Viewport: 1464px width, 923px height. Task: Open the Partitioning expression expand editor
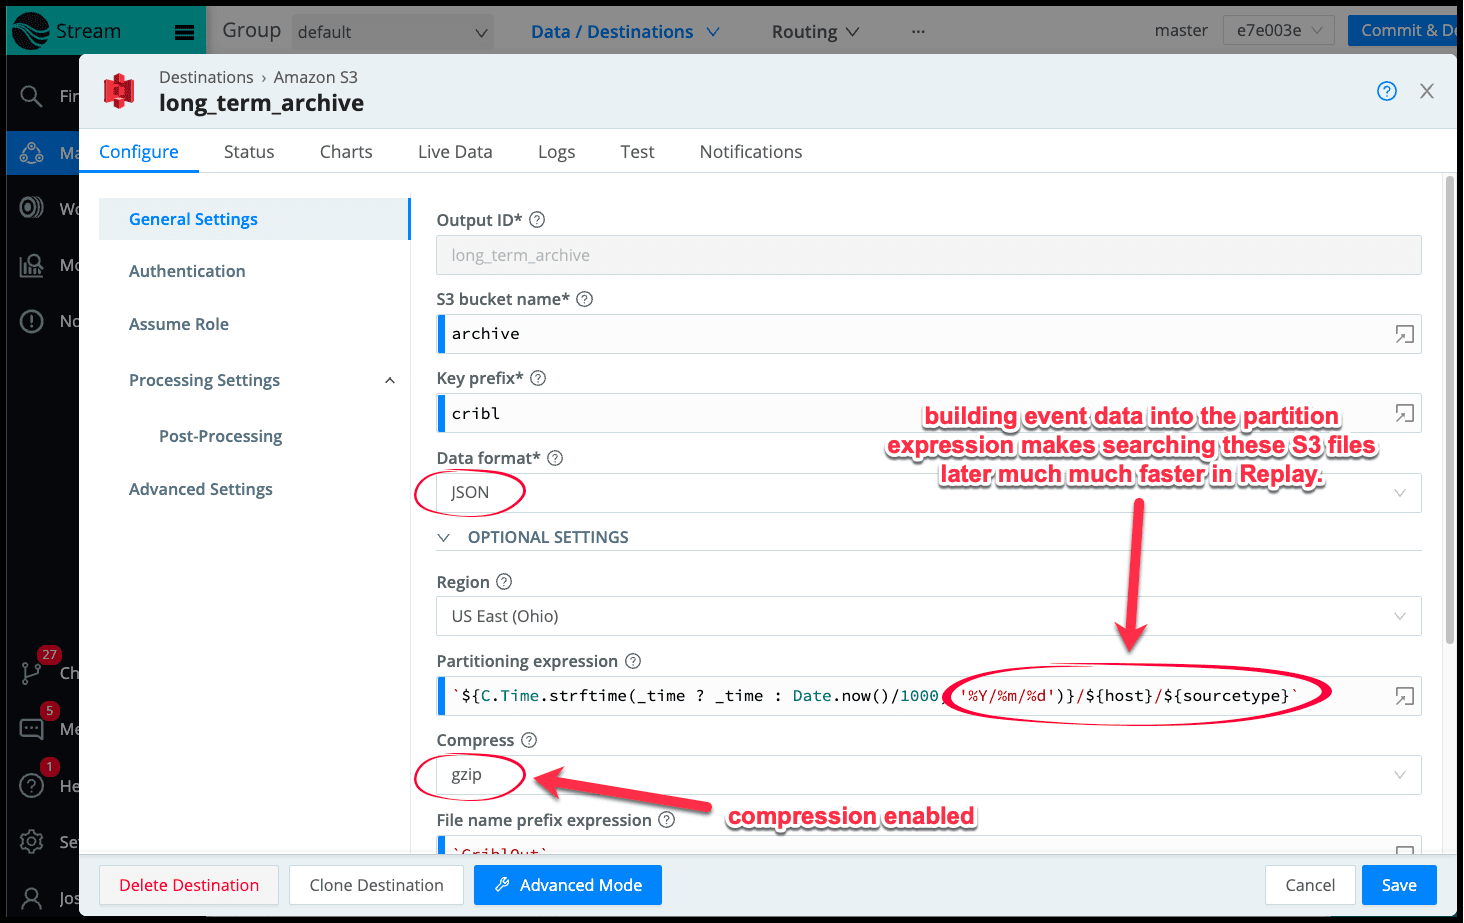point(1404,696)
